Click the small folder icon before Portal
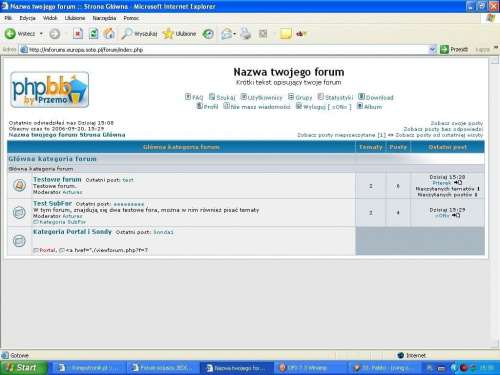The height and width of the screenshot is (375, 500). pos(36,250)
